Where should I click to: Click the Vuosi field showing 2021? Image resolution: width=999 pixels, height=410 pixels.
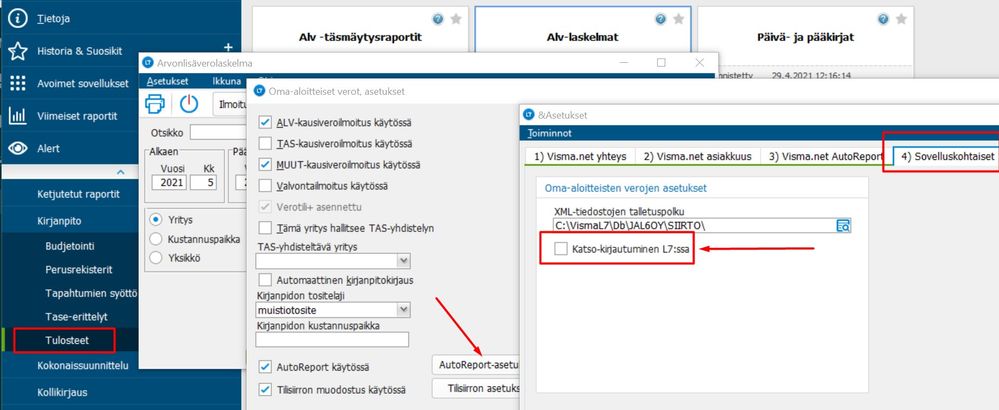169,183
